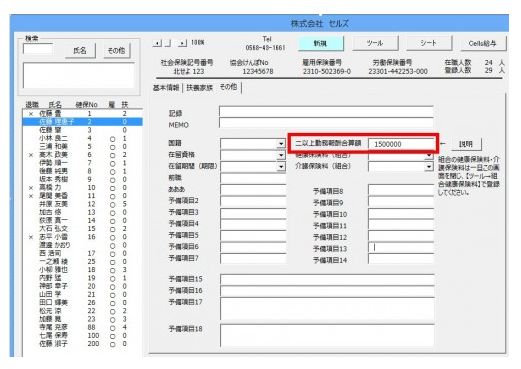The height and width of the screenshot is (369, 521).
Task: Switch to the 扶養家族 tab
Action: pyautogui.click(x=199, y=88)
